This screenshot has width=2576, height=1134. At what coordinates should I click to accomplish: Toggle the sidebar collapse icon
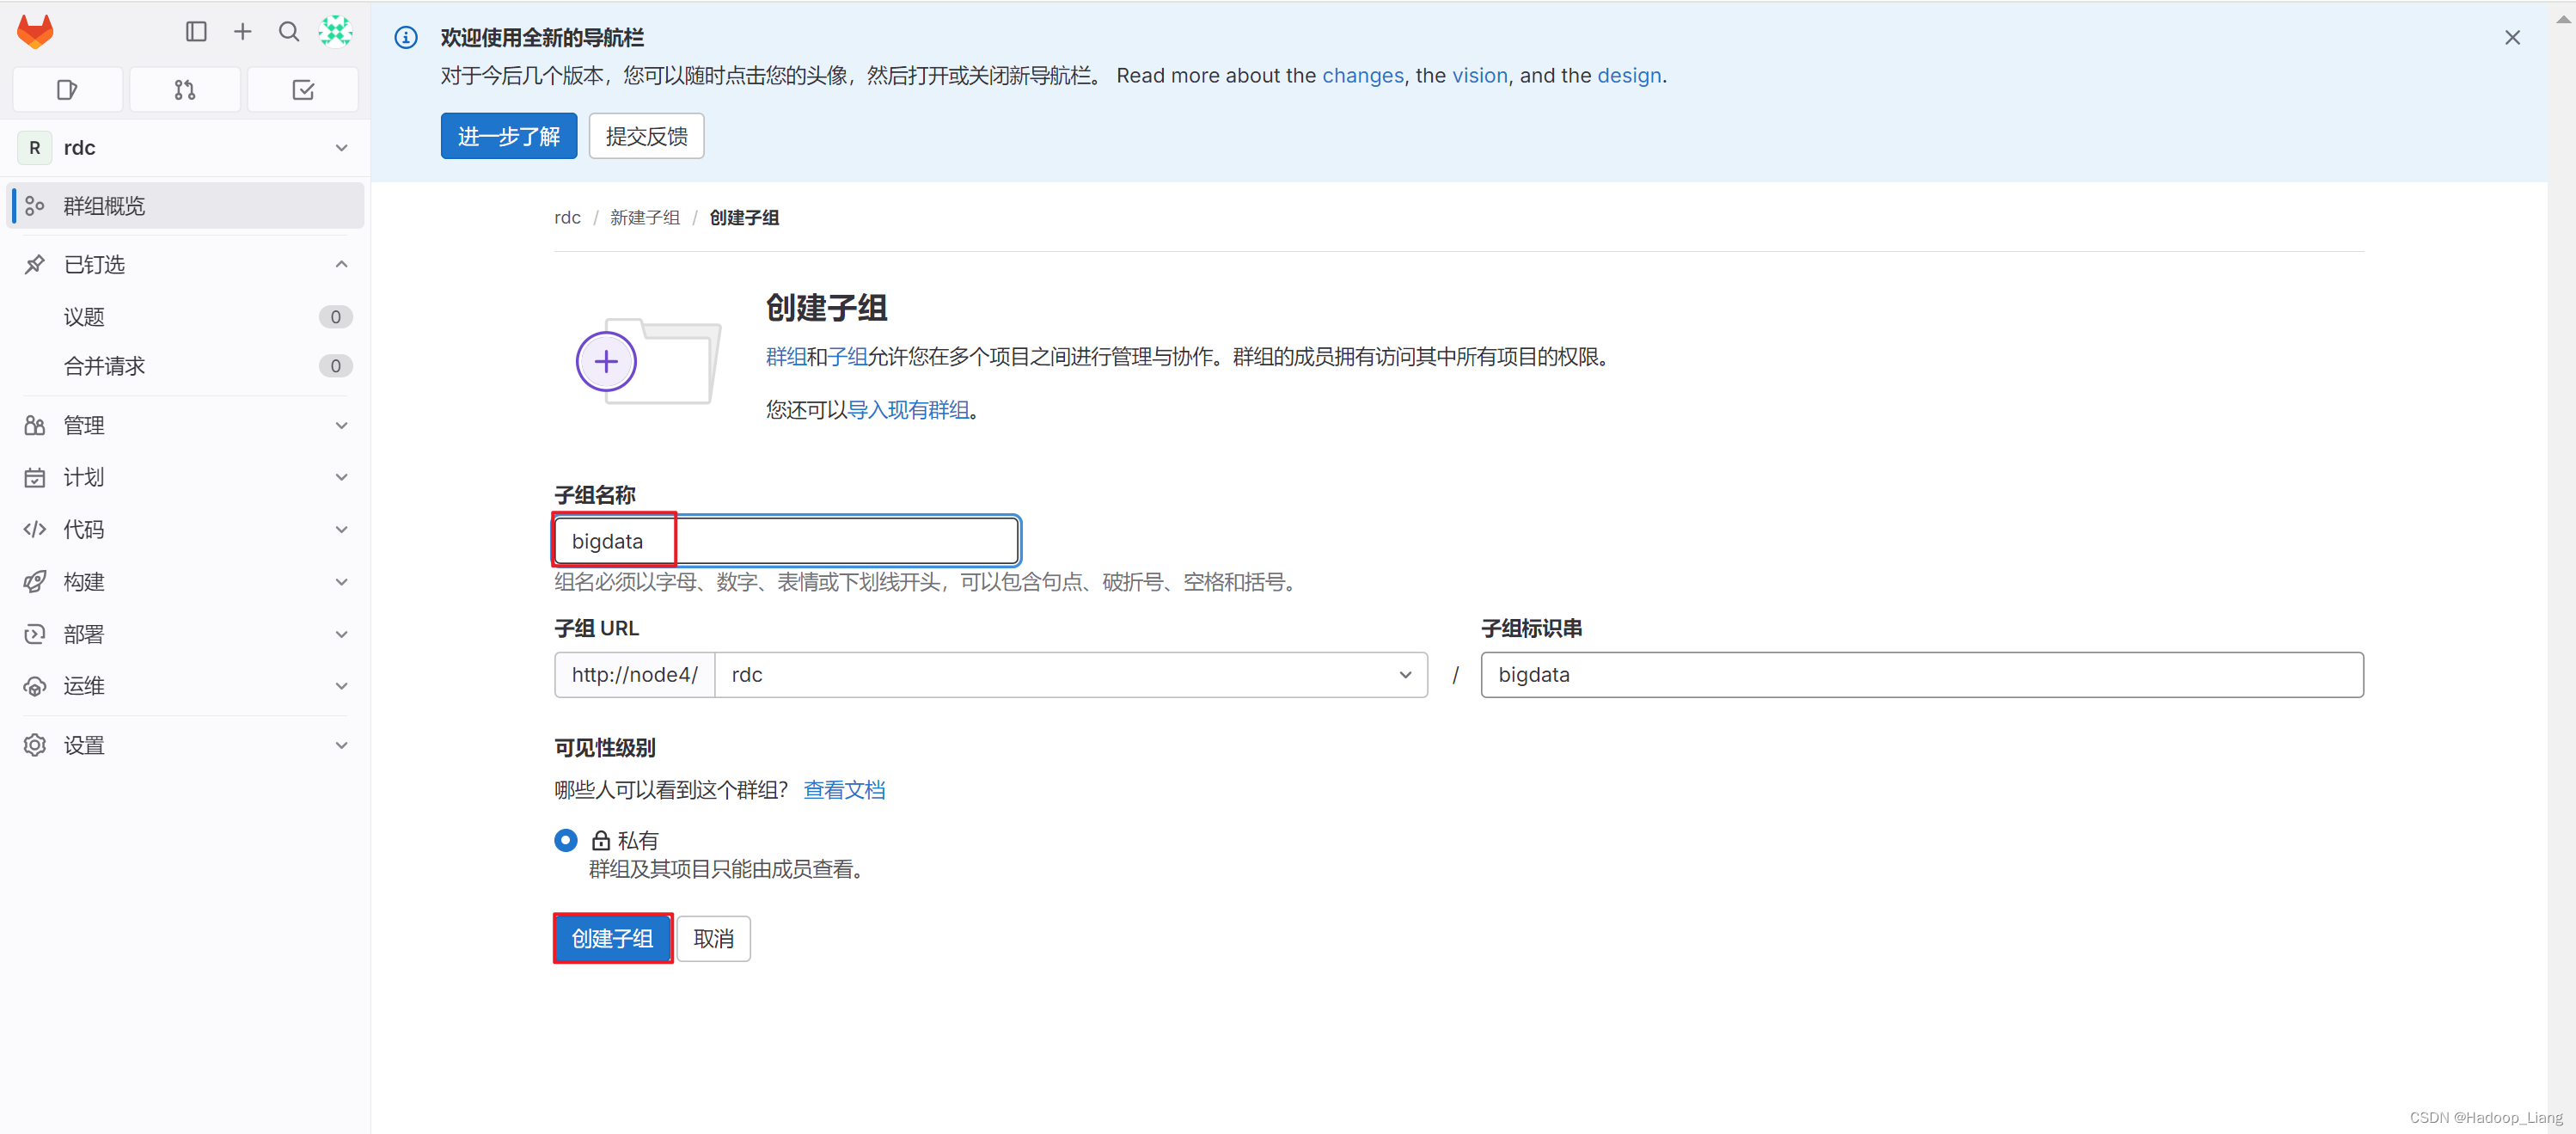coord(196,32)
